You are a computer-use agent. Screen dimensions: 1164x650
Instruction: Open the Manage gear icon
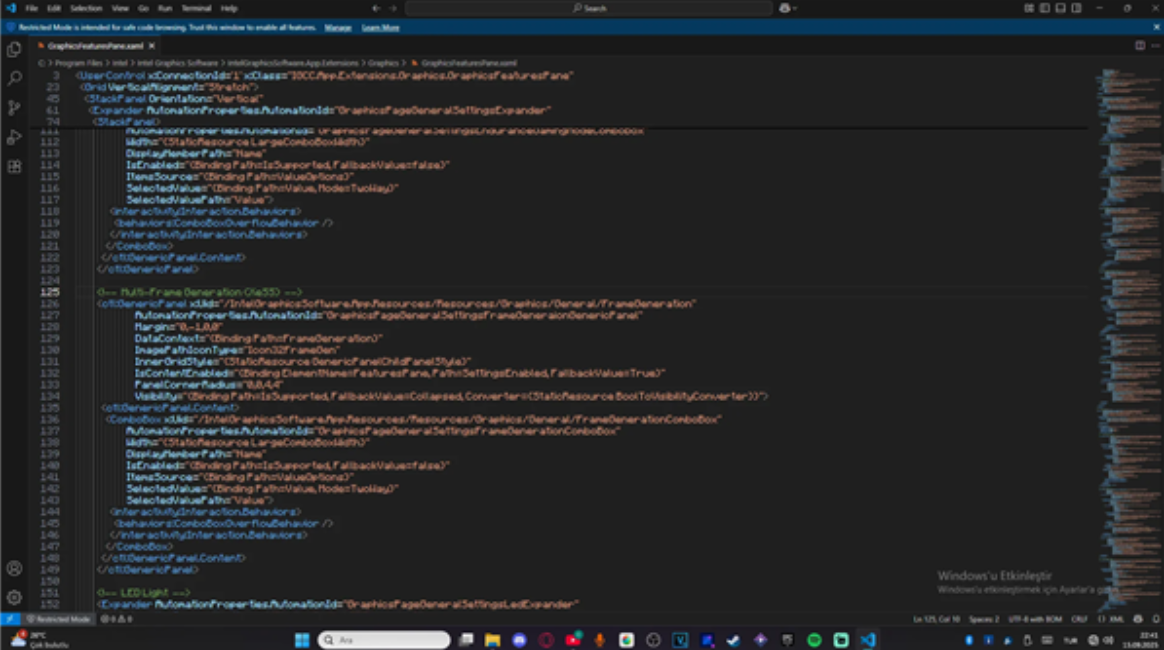14,597
